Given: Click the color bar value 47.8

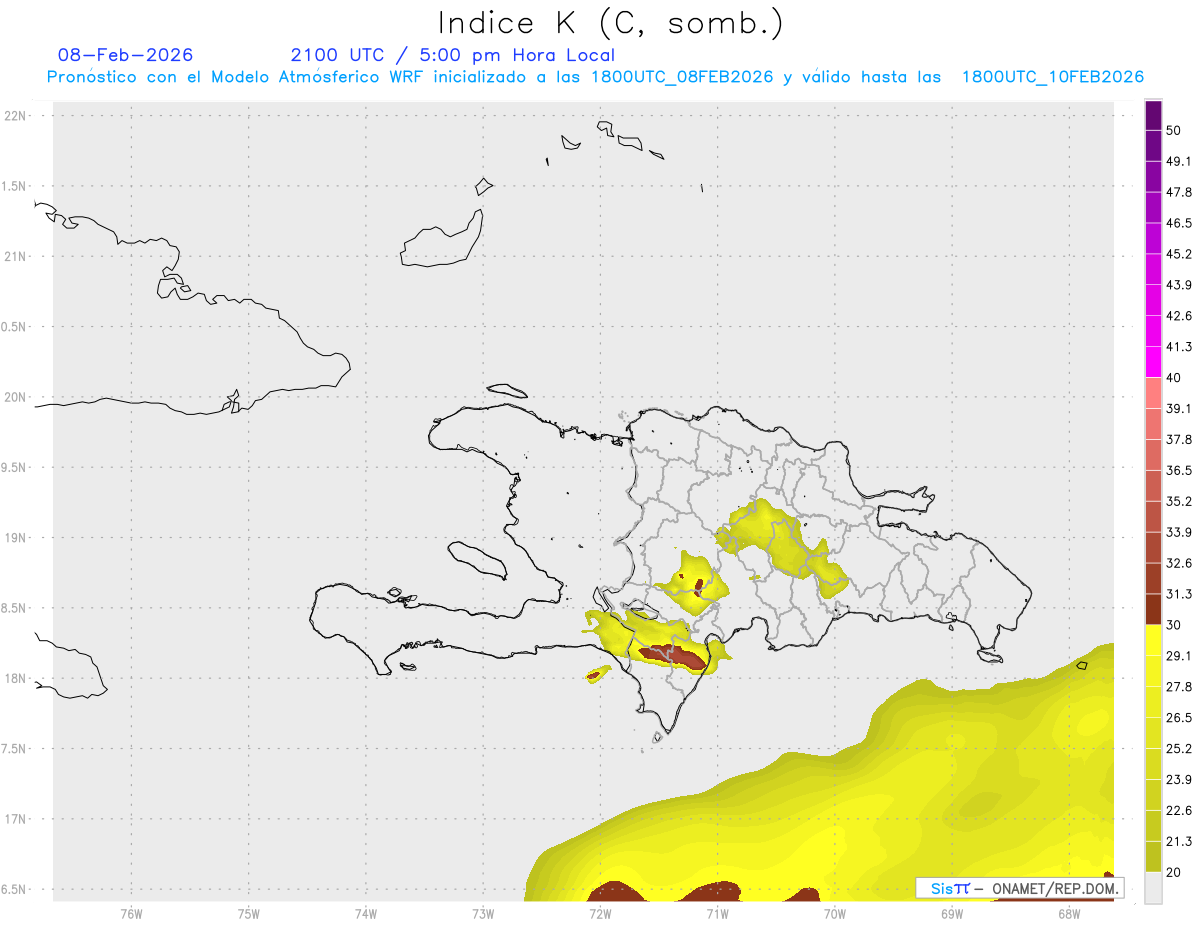Looking at the screenshot, I should [1178, 192].
